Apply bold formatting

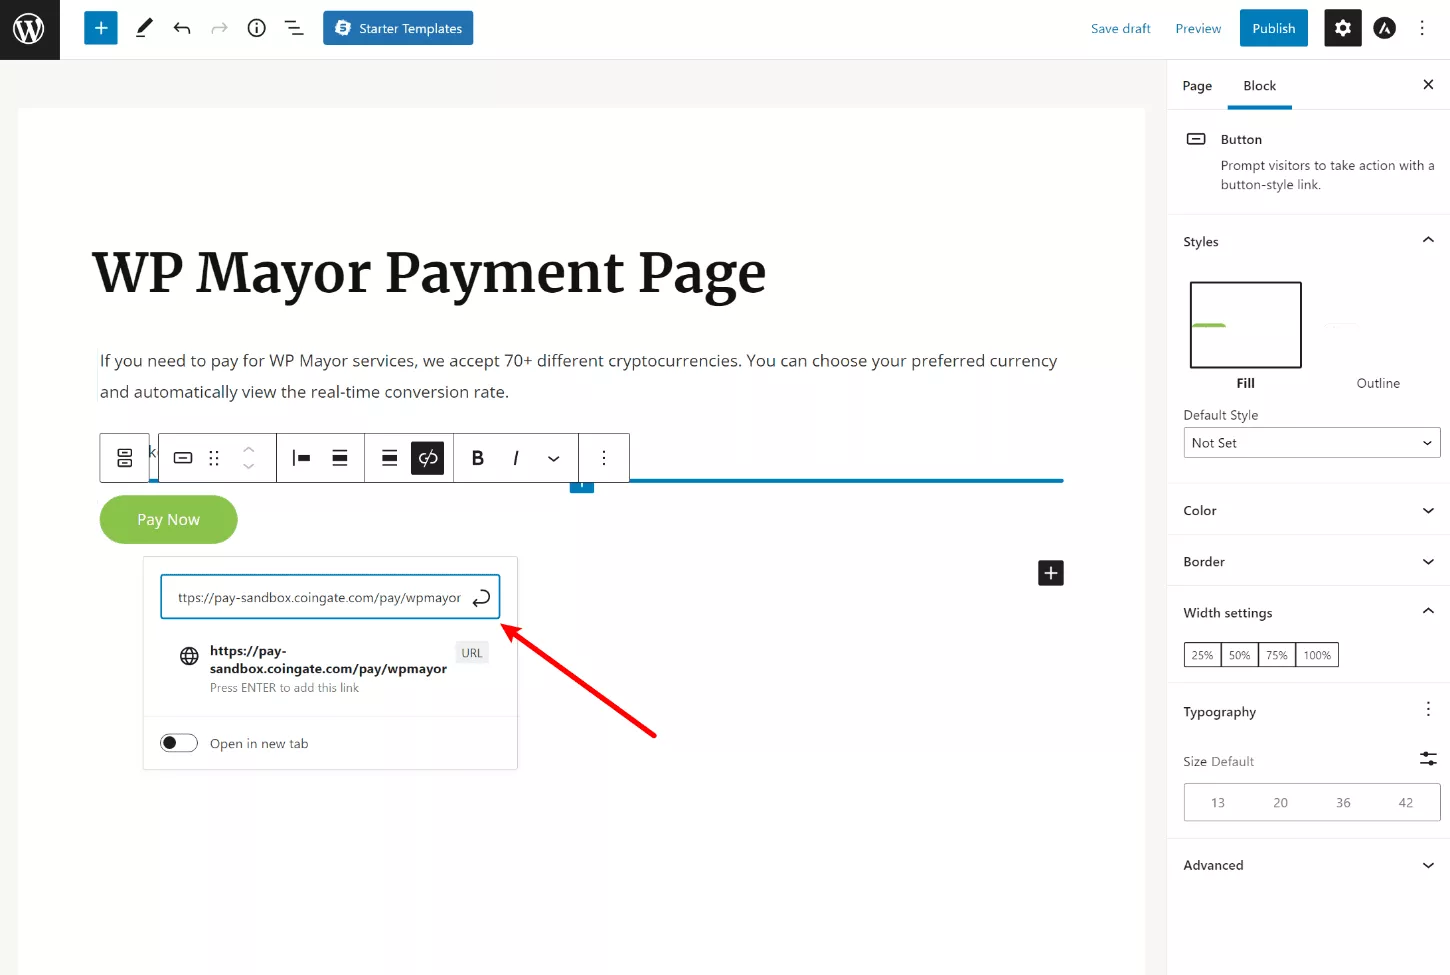coord(478,458)
